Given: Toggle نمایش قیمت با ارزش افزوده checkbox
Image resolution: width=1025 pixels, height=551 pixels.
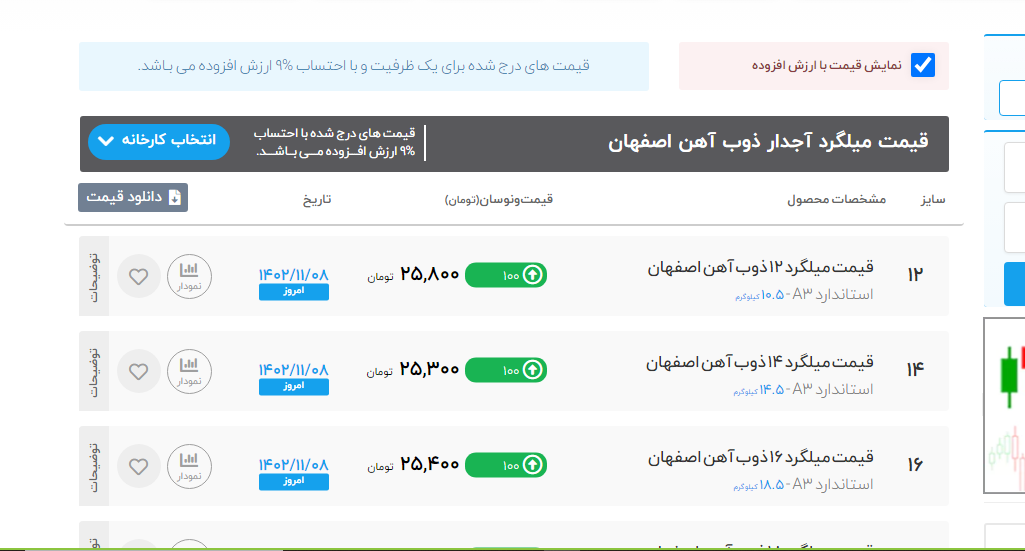Looking at the screenshot, I should [922, 66].
